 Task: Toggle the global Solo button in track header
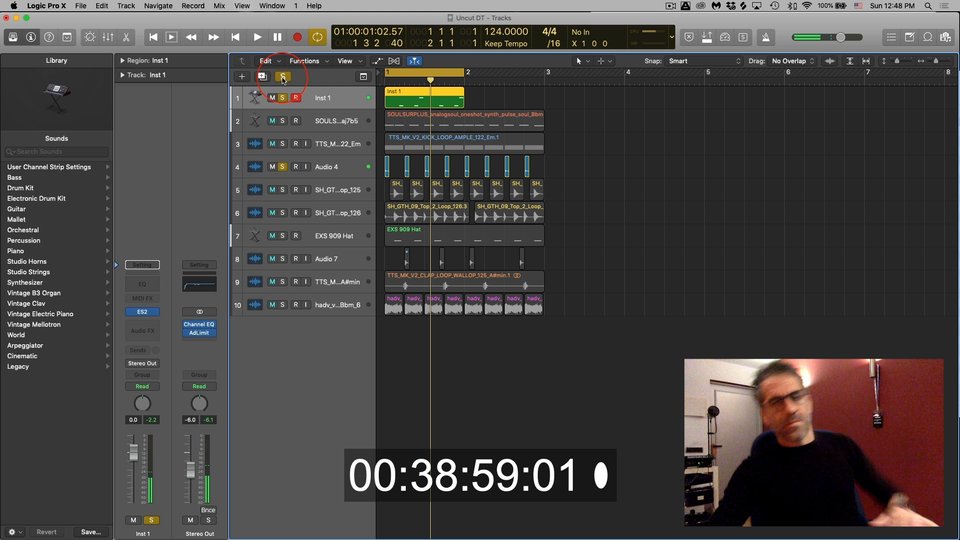[283, 77]
